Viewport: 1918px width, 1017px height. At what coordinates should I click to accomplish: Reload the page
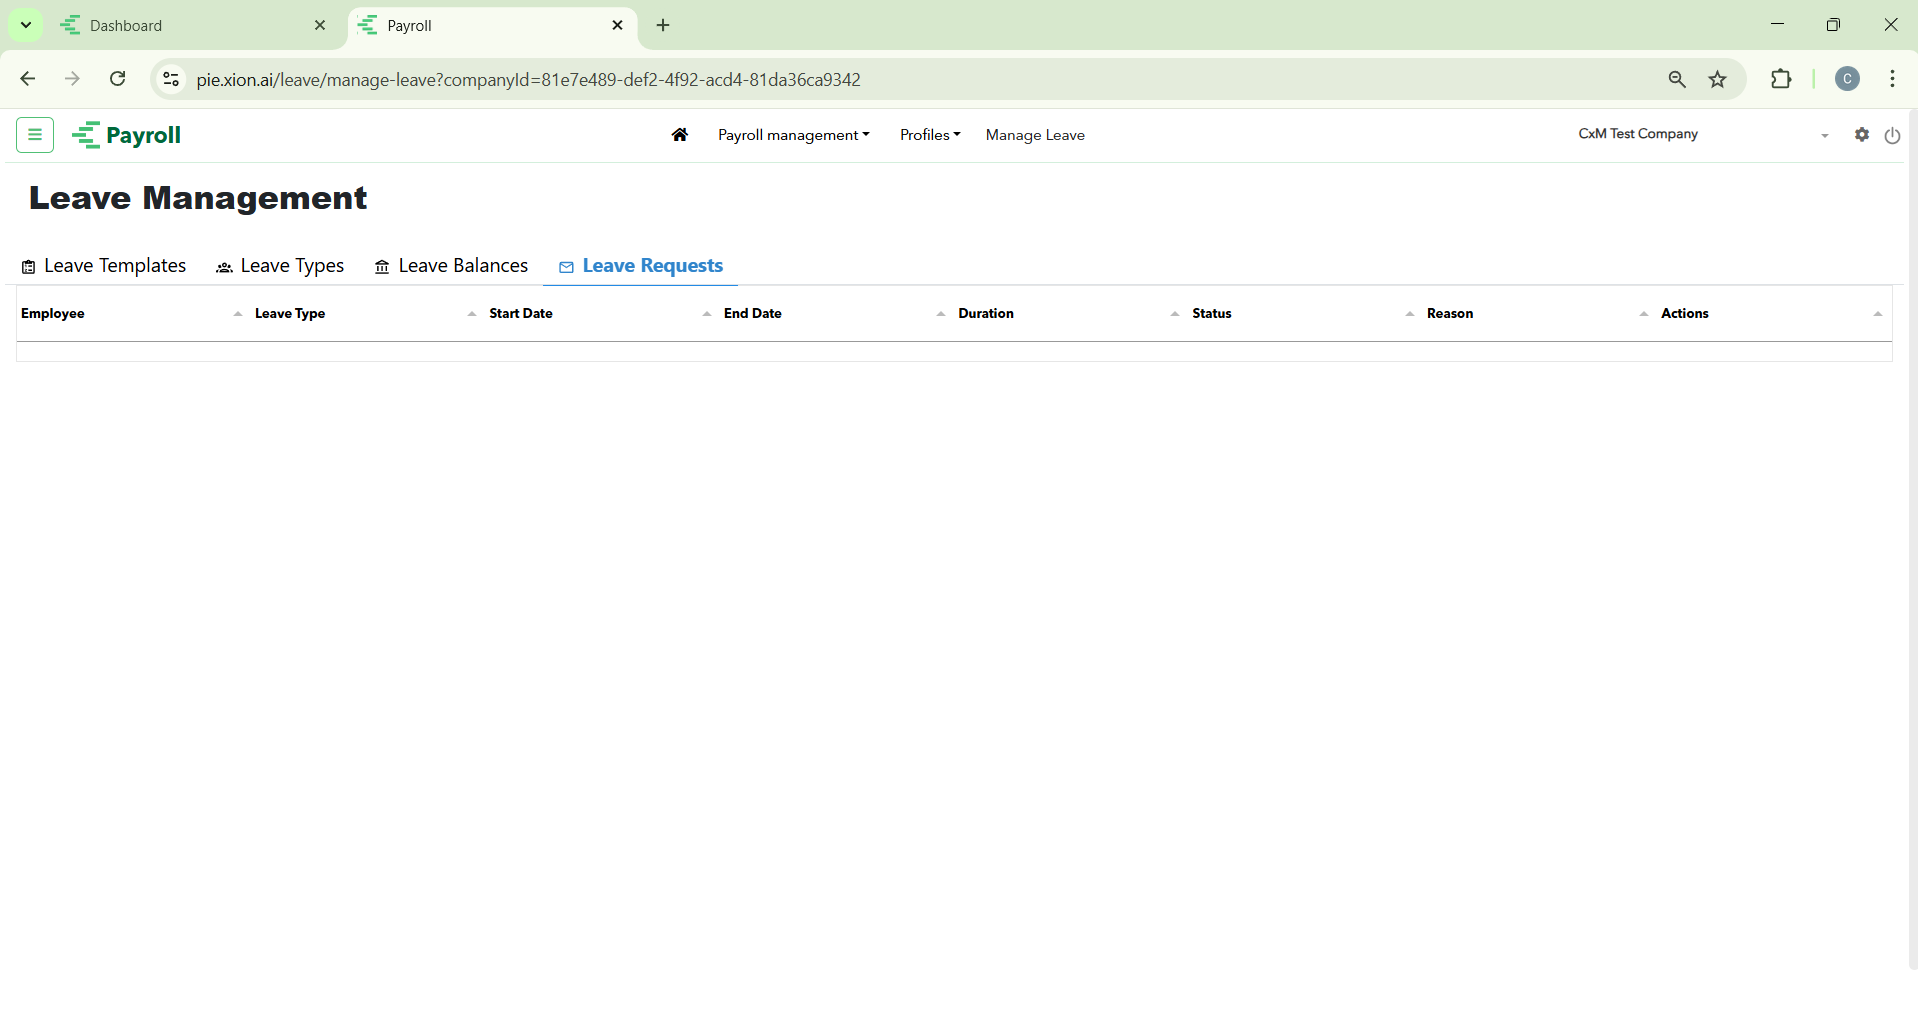coord(118,79)
